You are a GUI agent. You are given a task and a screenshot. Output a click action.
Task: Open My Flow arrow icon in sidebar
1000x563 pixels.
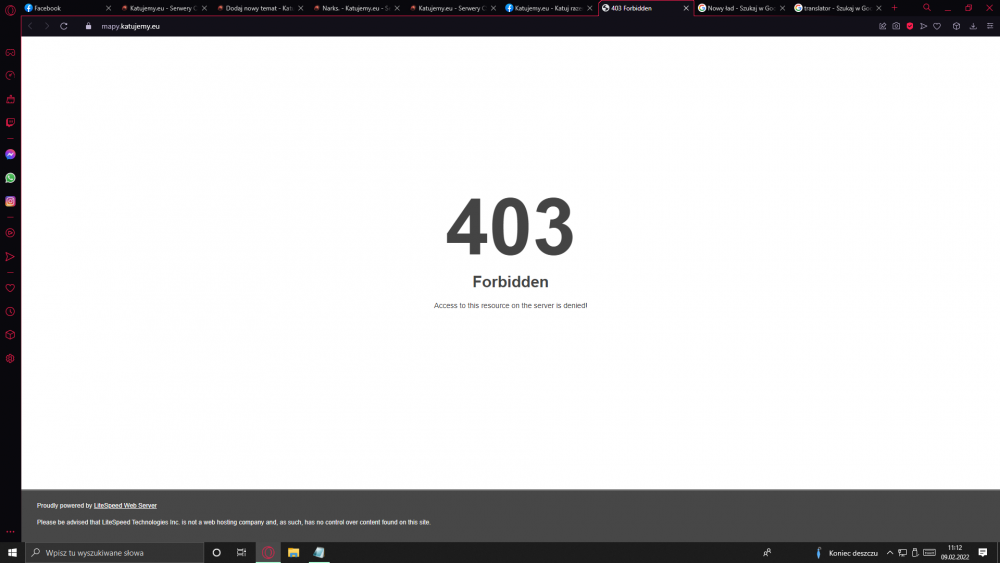coord(10,256)
